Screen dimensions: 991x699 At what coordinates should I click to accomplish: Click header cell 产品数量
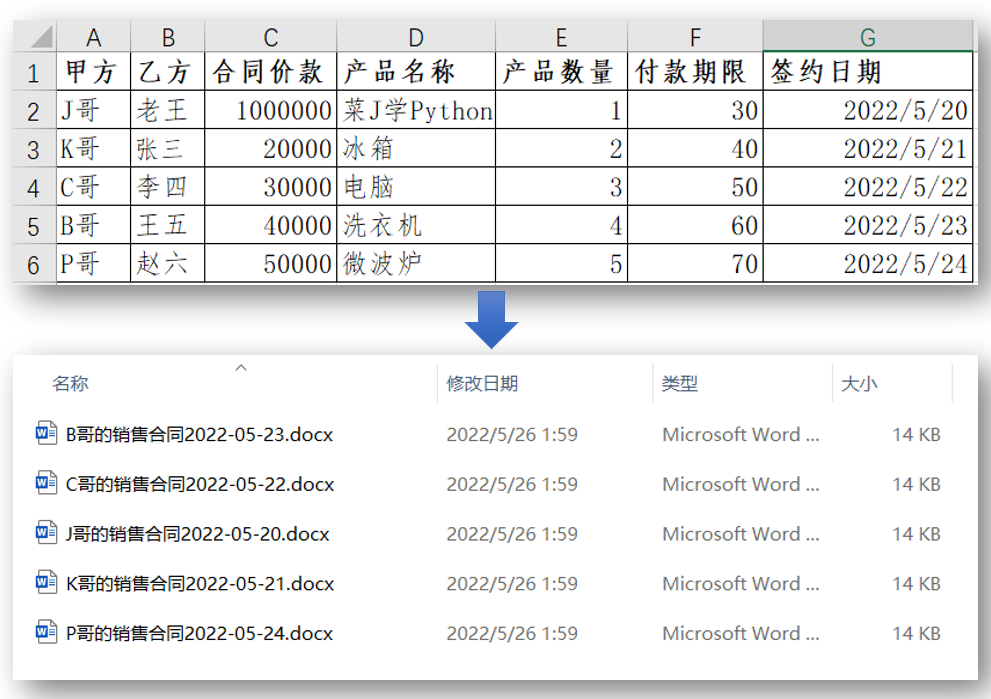(561, 71)
